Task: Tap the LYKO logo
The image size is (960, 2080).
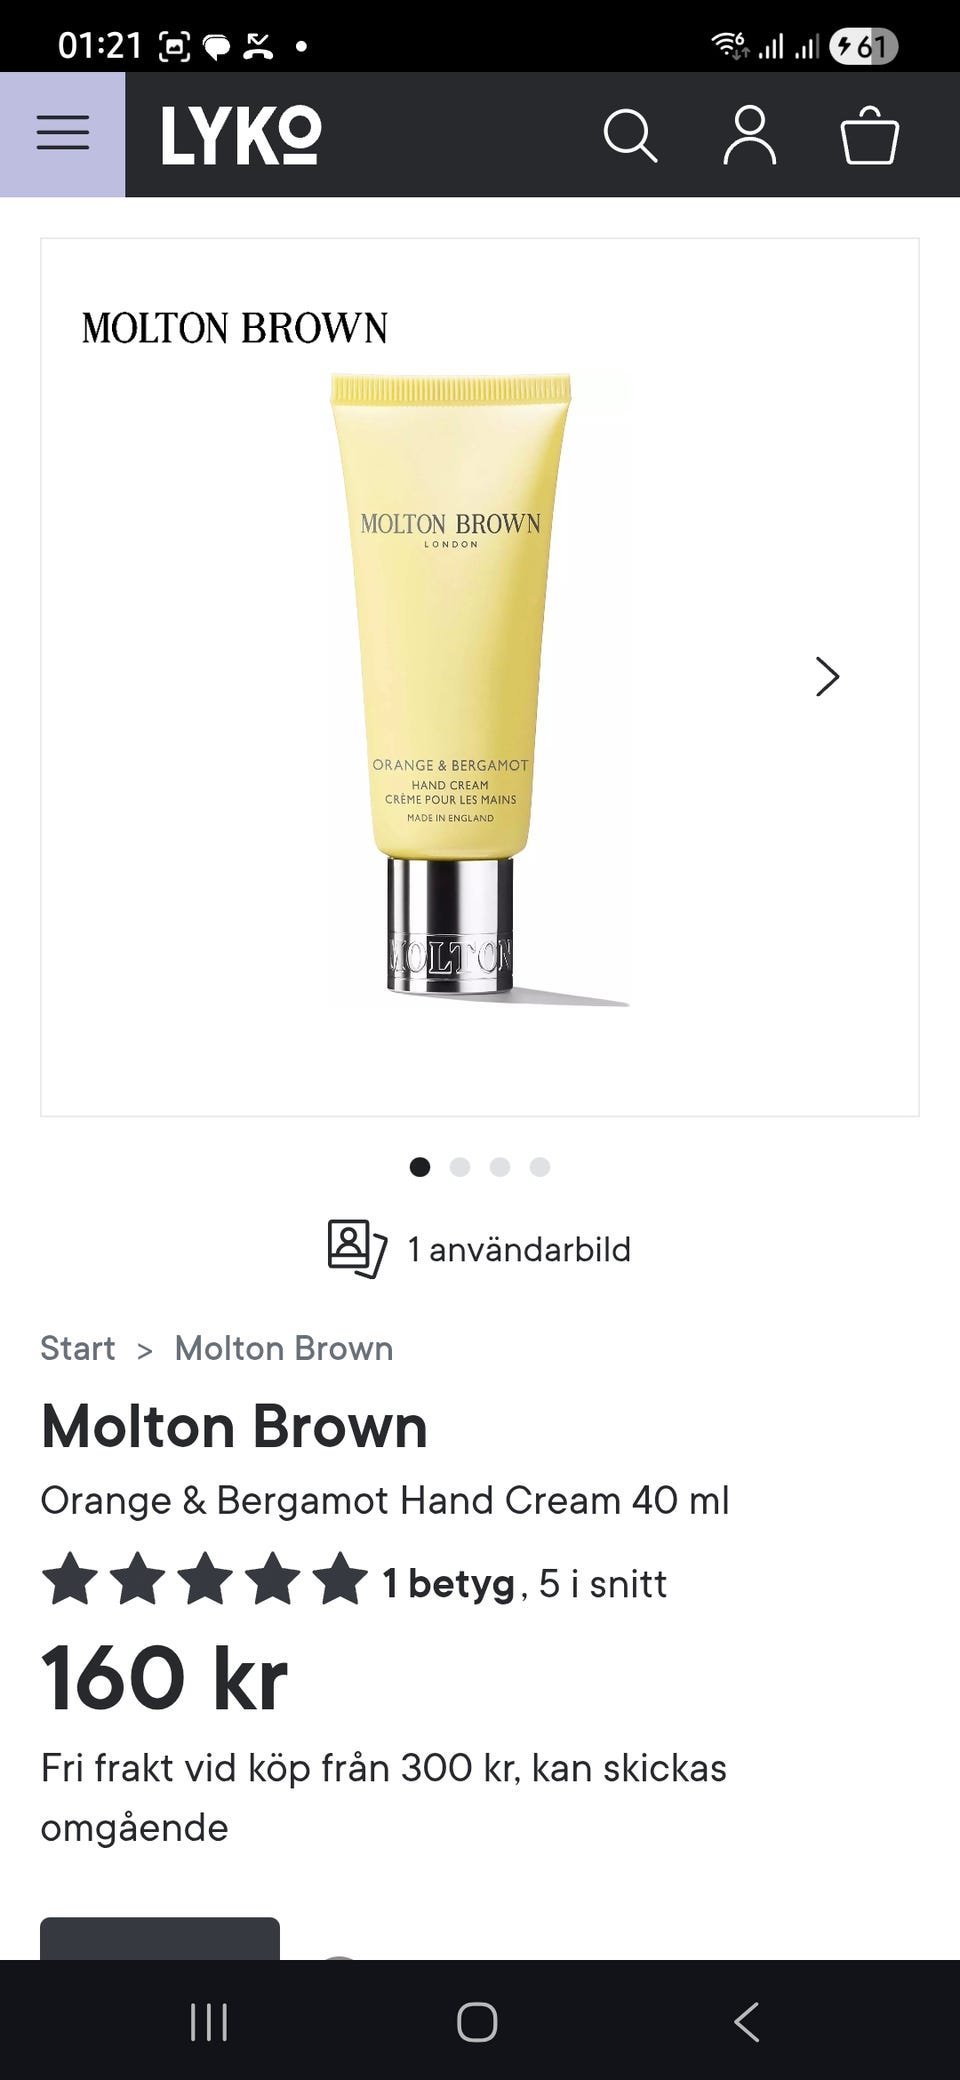Action: [241, 135]
